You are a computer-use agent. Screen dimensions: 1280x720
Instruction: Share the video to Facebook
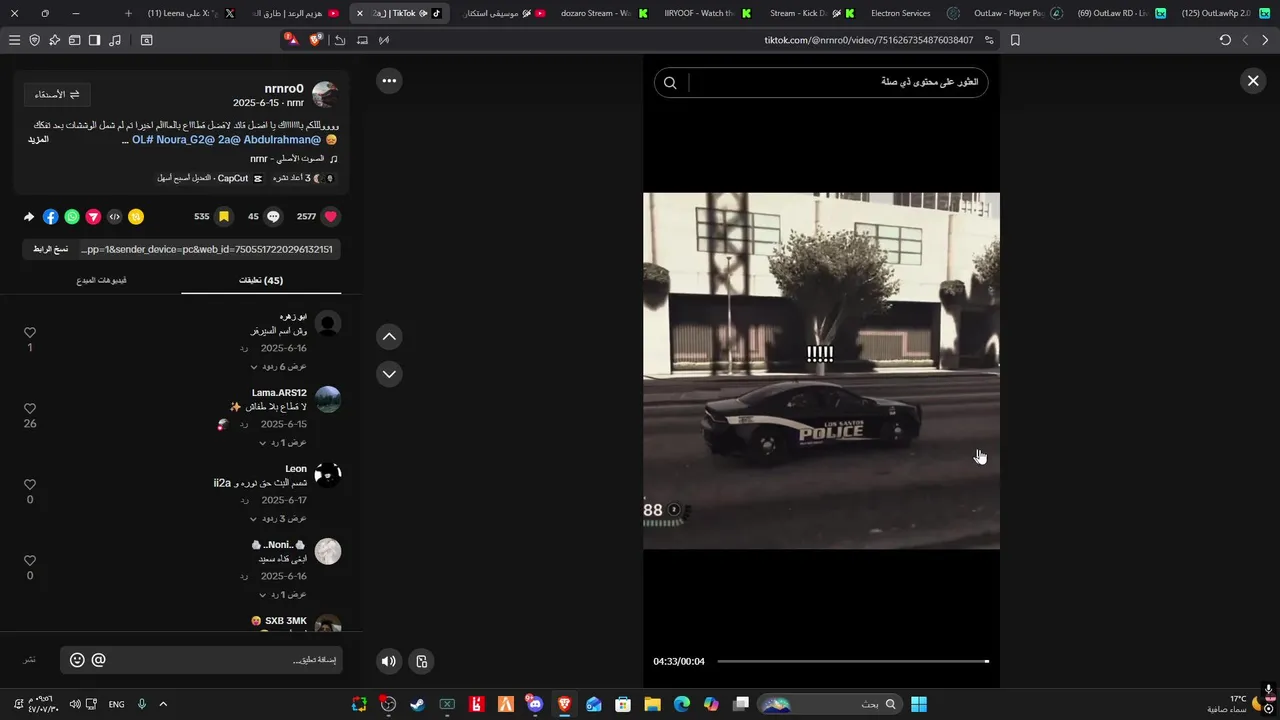[x=50, y=217]
